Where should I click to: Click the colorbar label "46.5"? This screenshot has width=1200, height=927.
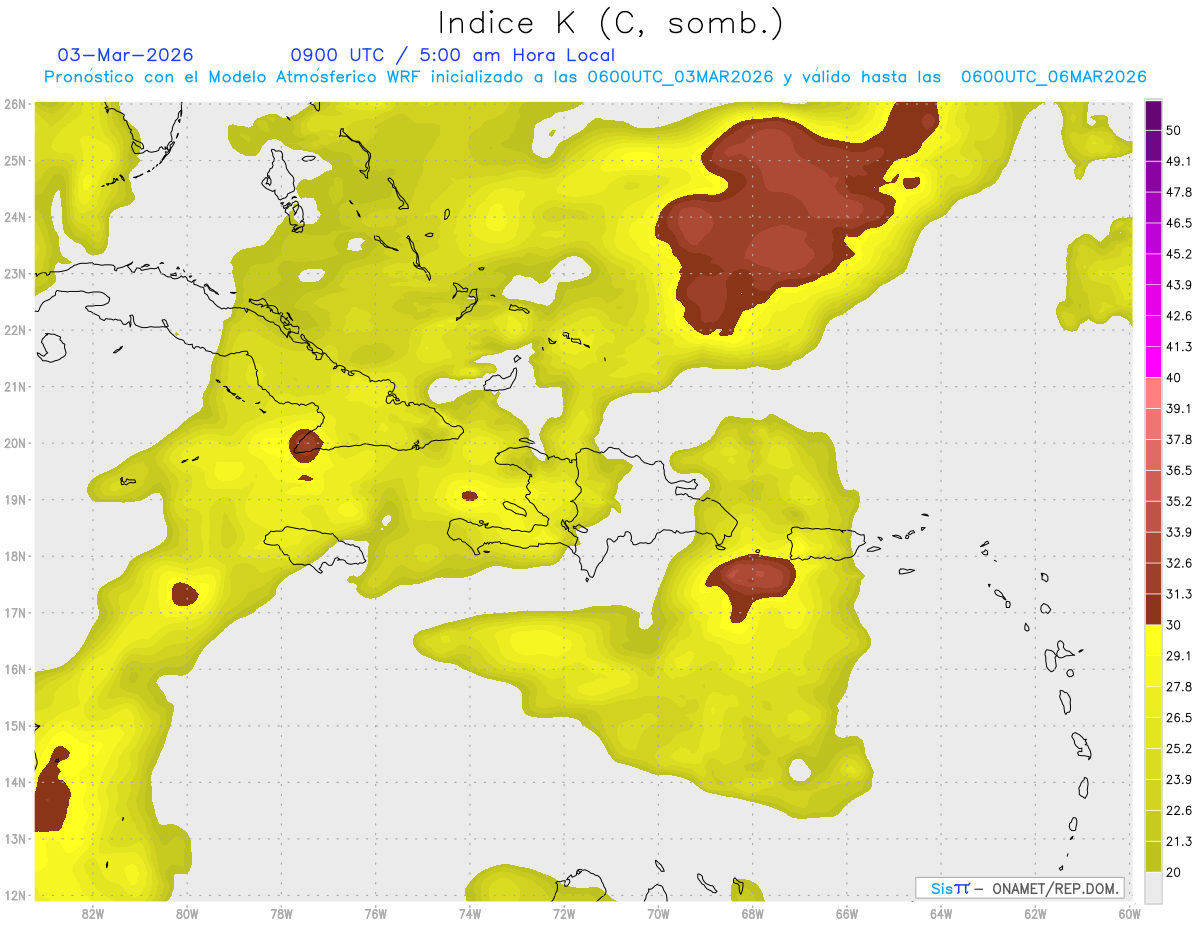(1179, 223)
